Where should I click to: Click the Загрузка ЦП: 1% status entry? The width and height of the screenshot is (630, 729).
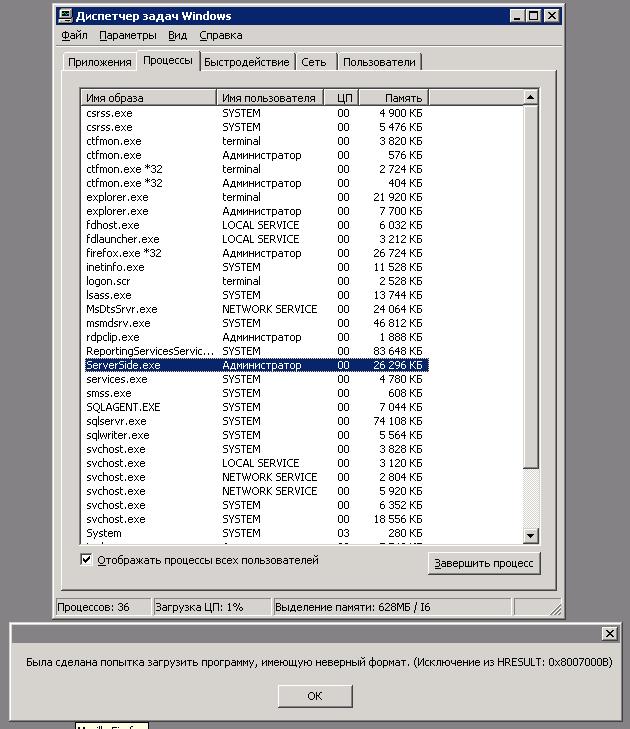tap(212, 607)
